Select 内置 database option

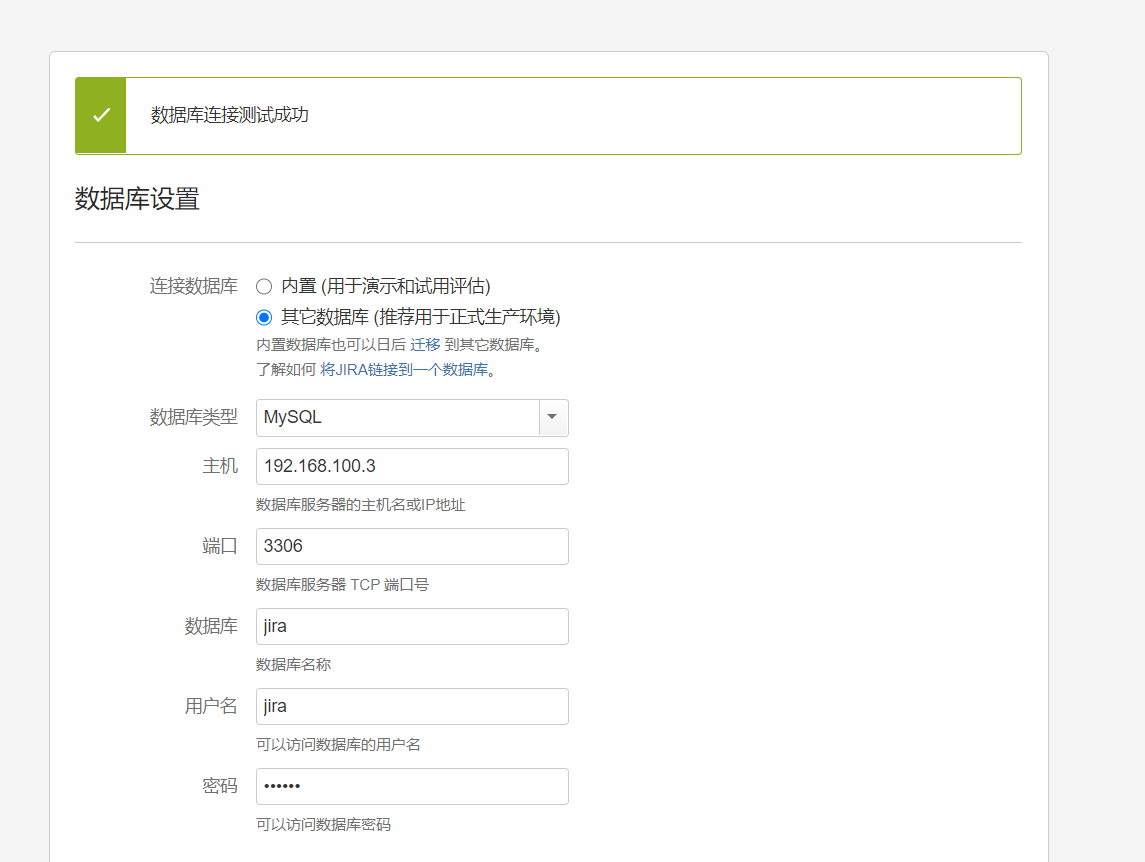(263, 286)
